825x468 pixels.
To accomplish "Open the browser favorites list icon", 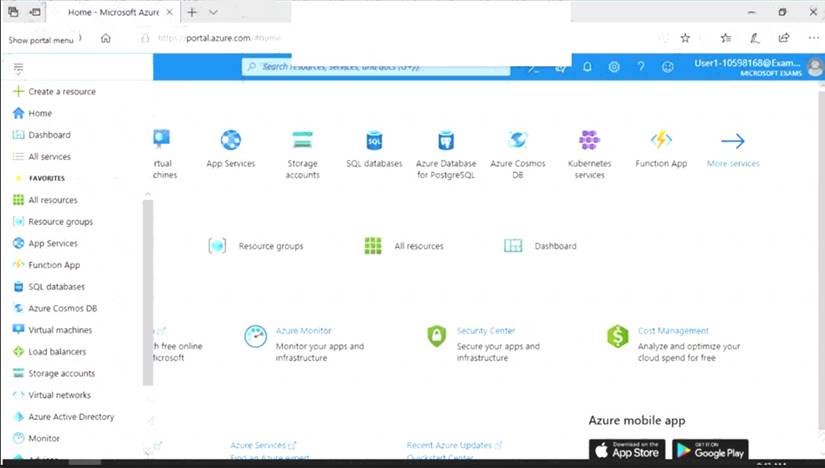I will click(726, 38).
